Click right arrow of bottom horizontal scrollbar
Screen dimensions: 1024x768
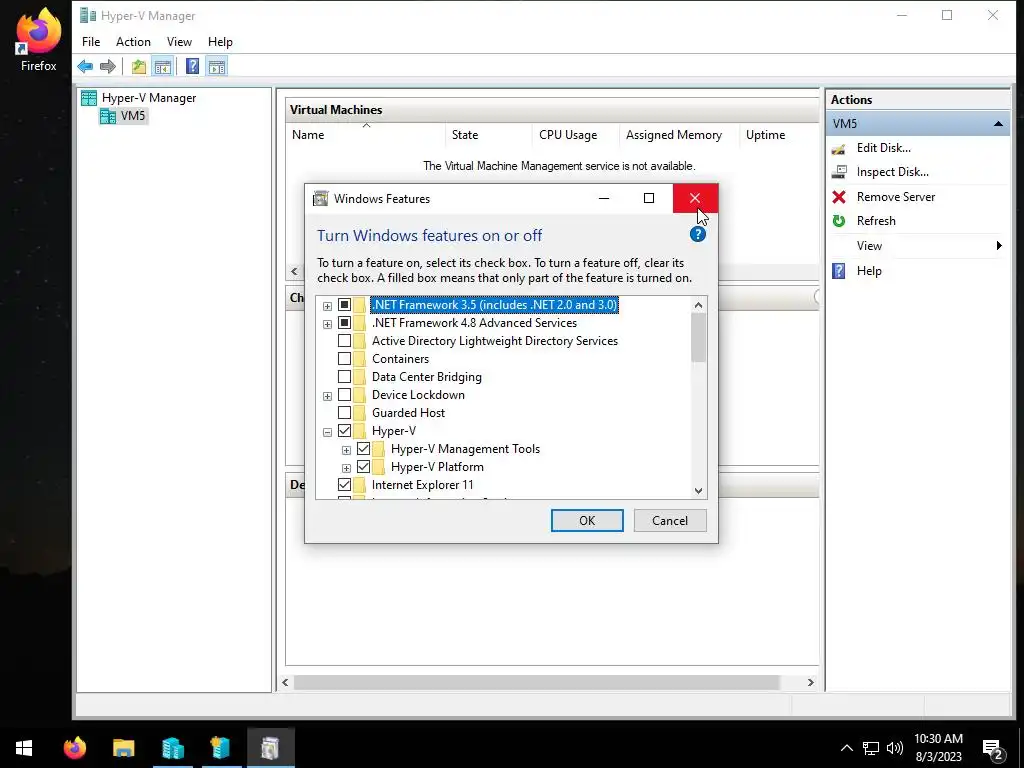(x=810, y=682)
